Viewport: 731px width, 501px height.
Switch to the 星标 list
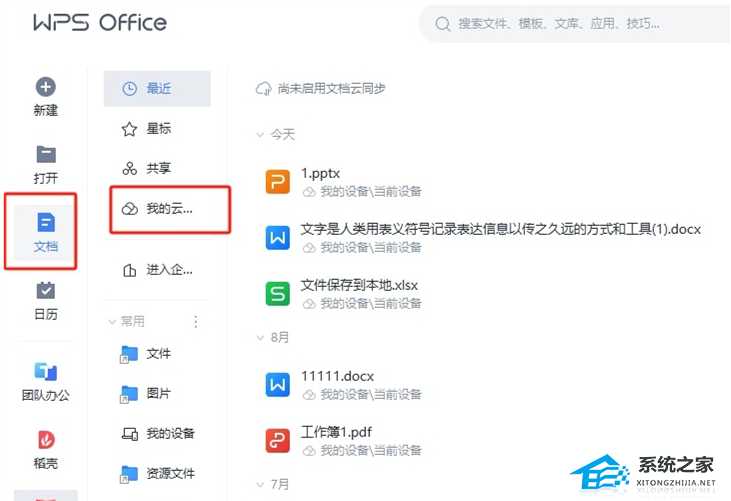pos(157,129)
